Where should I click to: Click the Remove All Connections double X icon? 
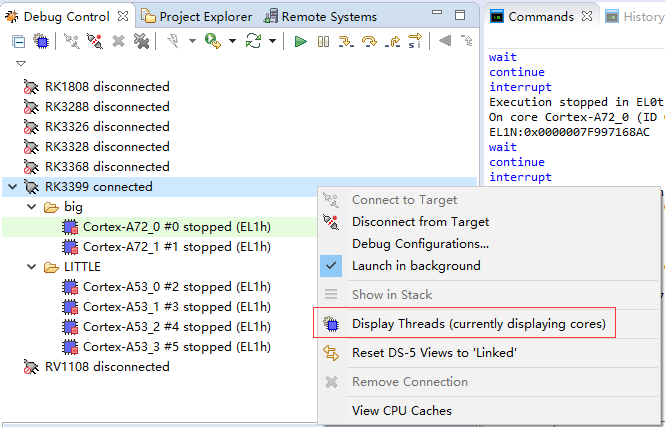point(142,41)
